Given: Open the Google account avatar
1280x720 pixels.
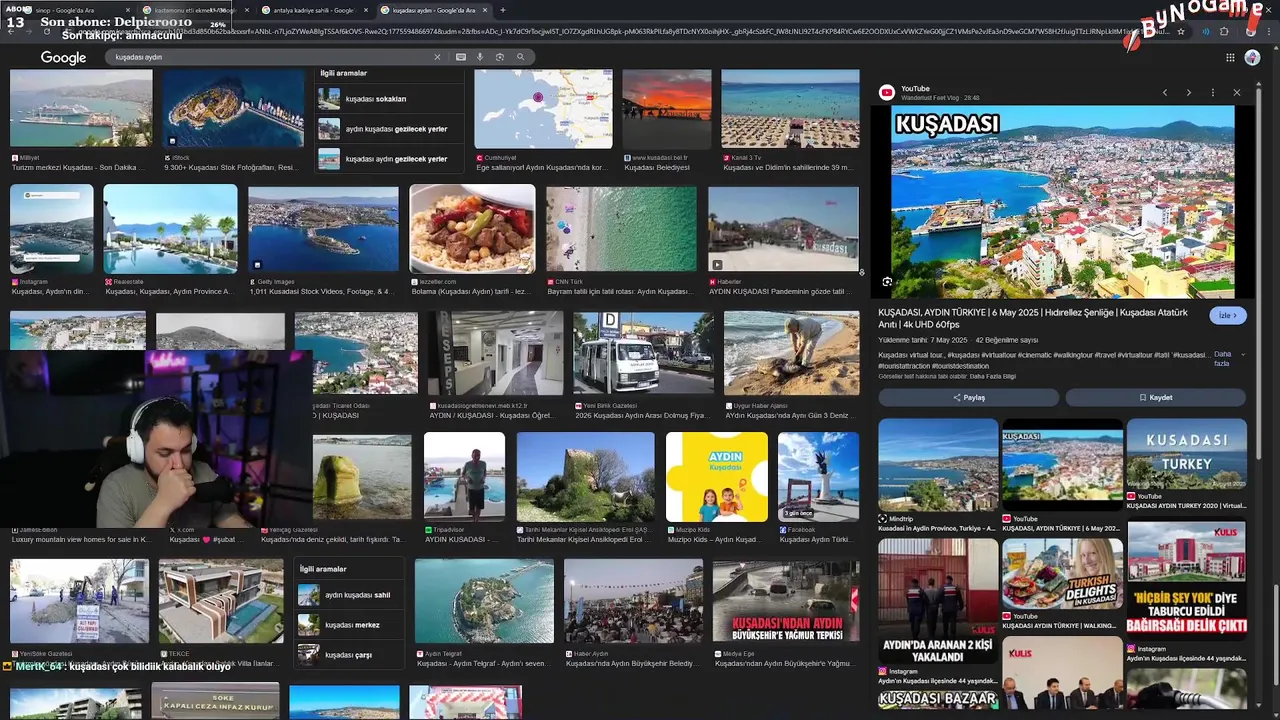Looking at the screenshot, I should (1252, 57).
